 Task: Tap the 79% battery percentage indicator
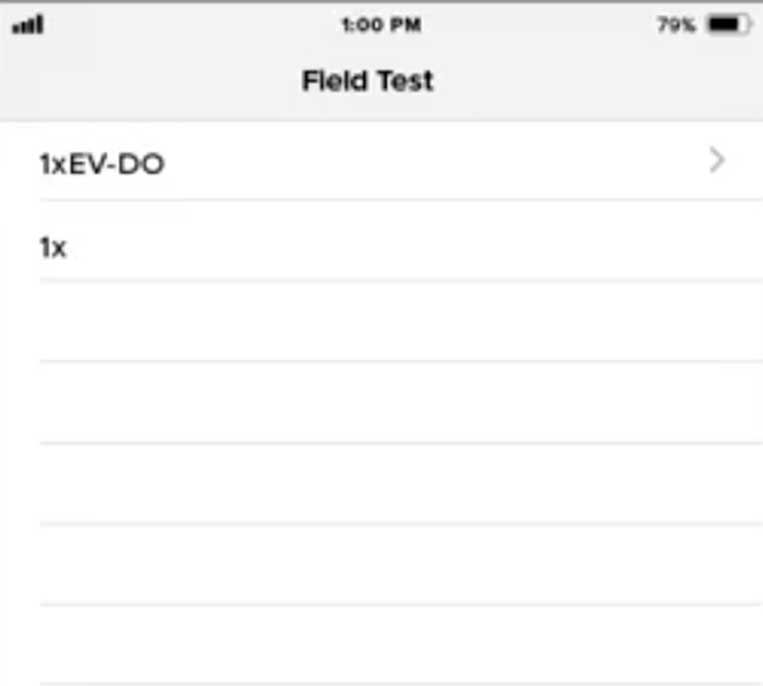(676, 24)
